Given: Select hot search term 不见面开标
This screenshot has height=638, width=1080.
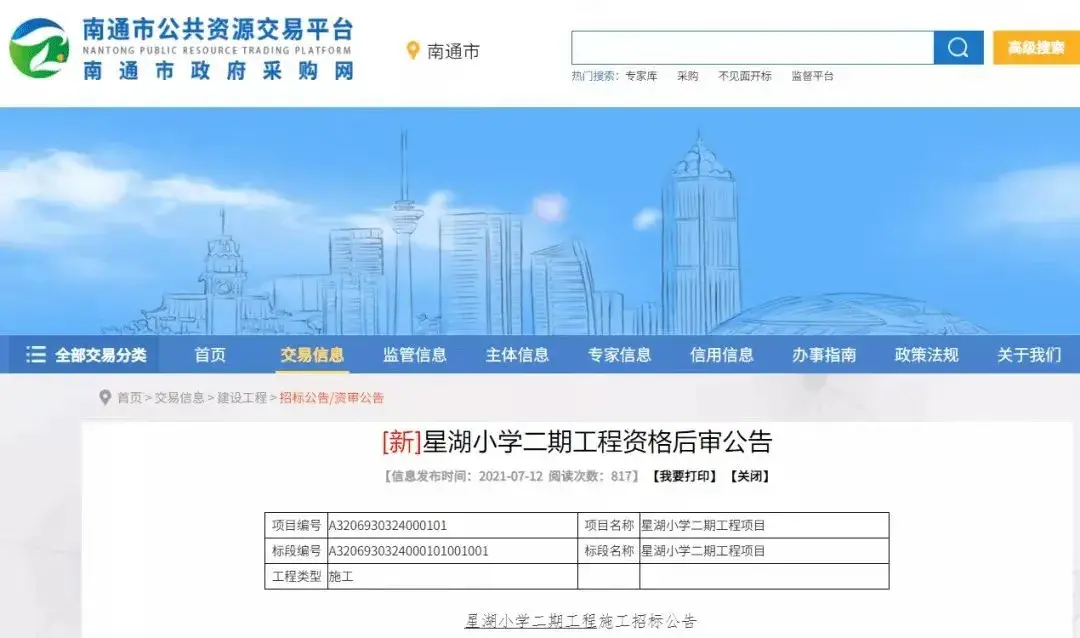Looking at the screenshot, I should [745, 76].
